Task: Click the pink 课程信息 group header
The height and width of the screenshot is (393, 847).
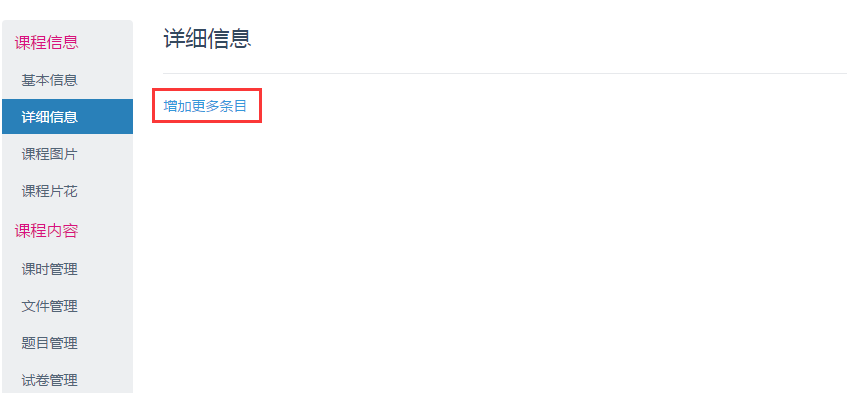Action: click(46, 43)
